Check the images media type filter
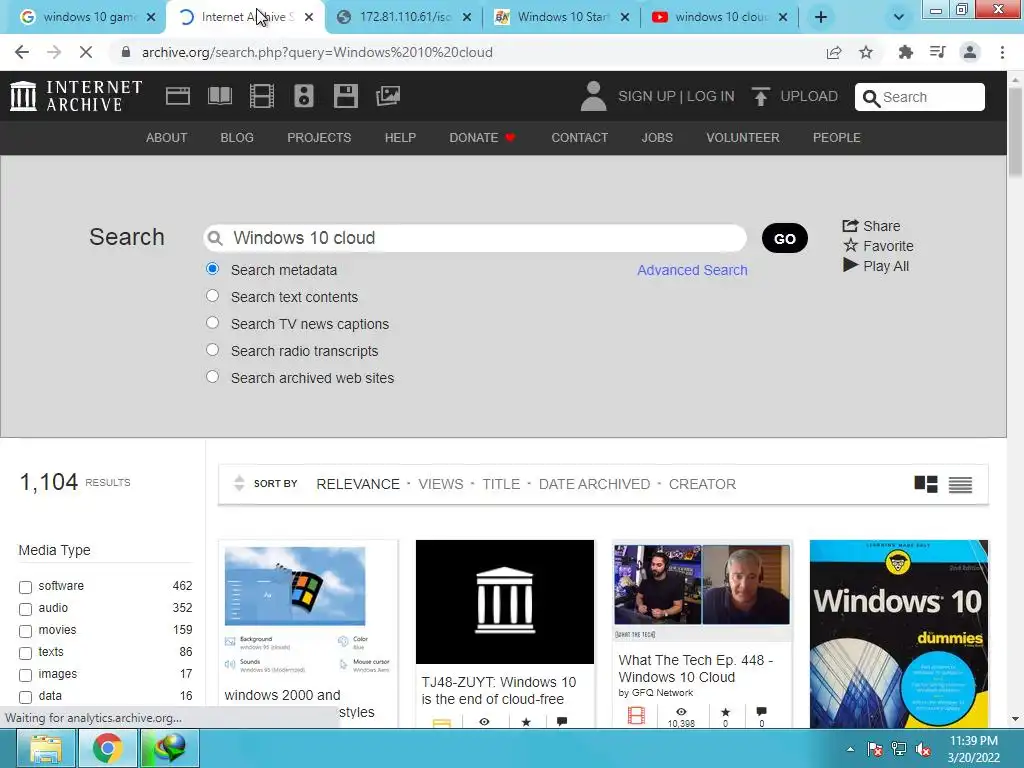The width and height of the screenshot is (1024, 768). [x=25, y=675]
